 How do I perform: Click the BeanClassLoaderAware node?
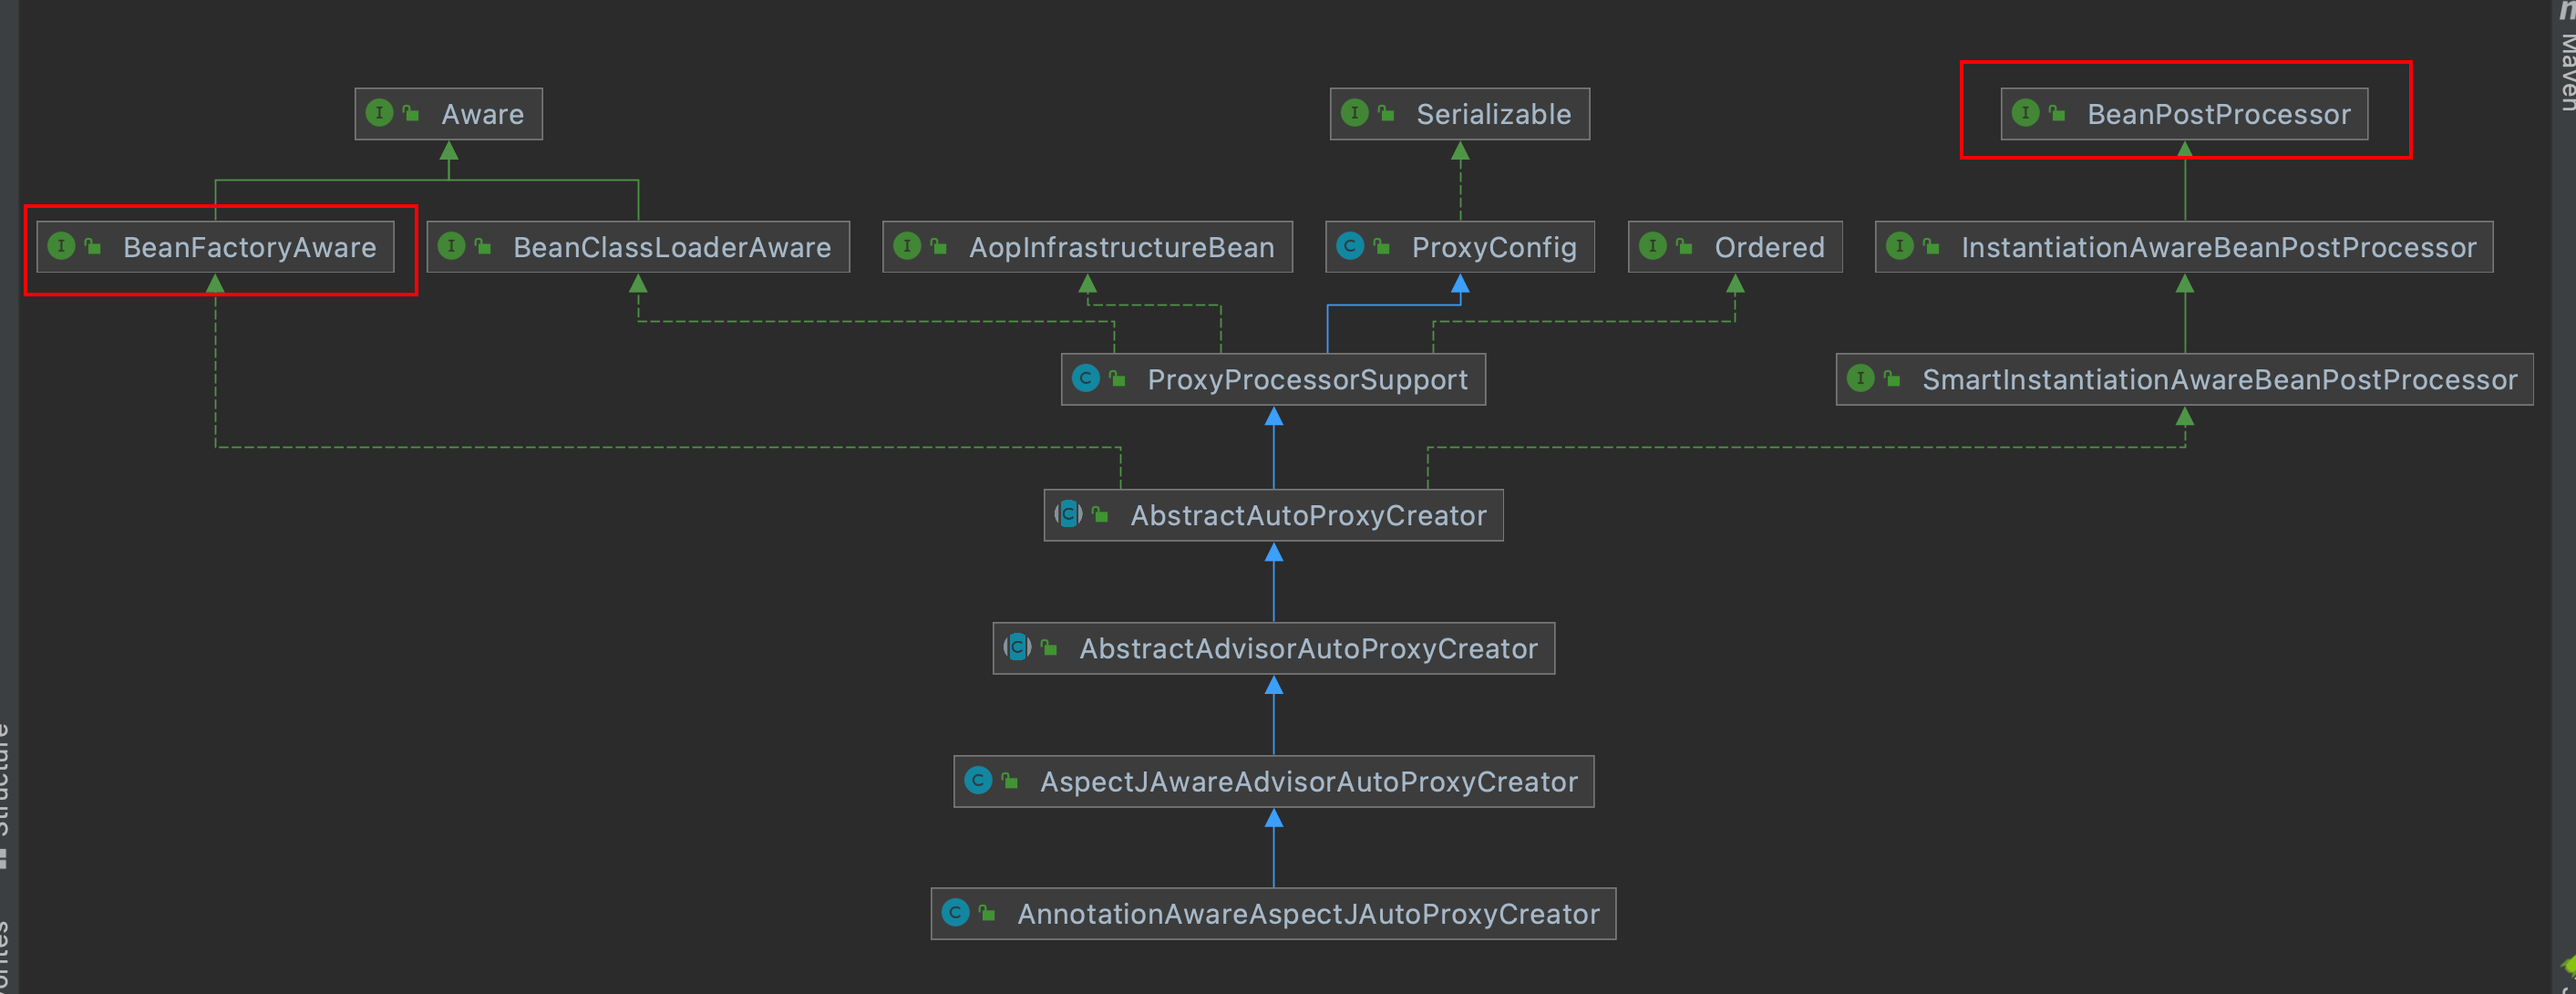(x=638, y=247)
